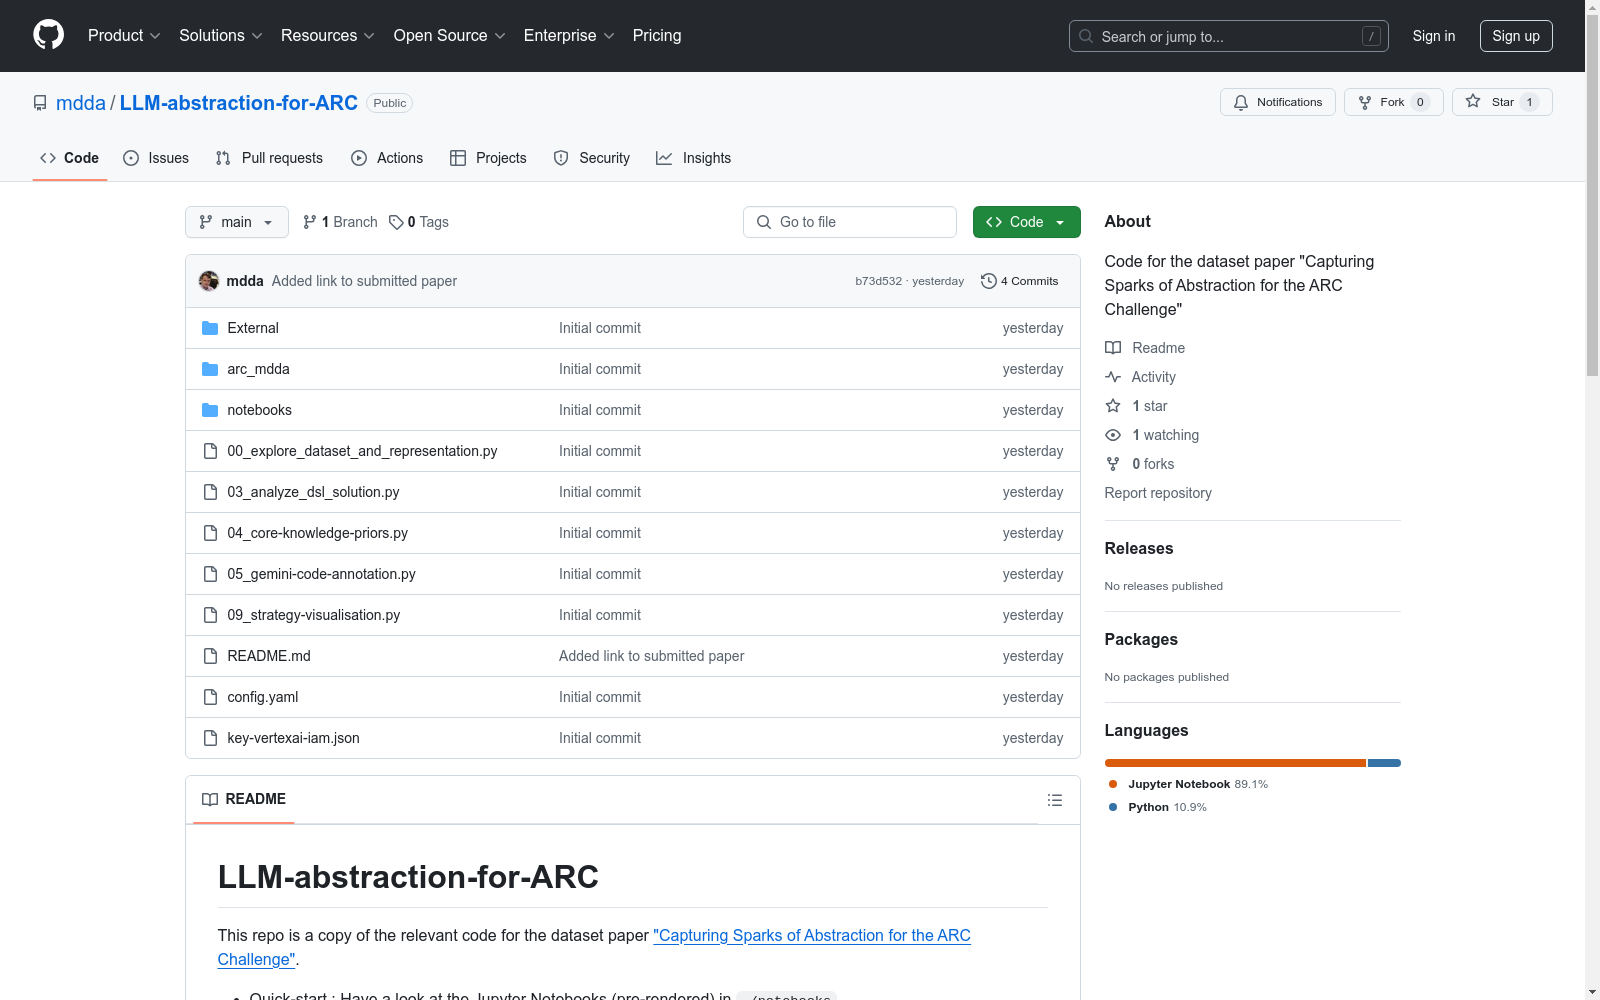This screenshot has height=1000, width=1600.
Task: Click file icon for README.md
Action: pyautogui.click(x=210, y=656)
